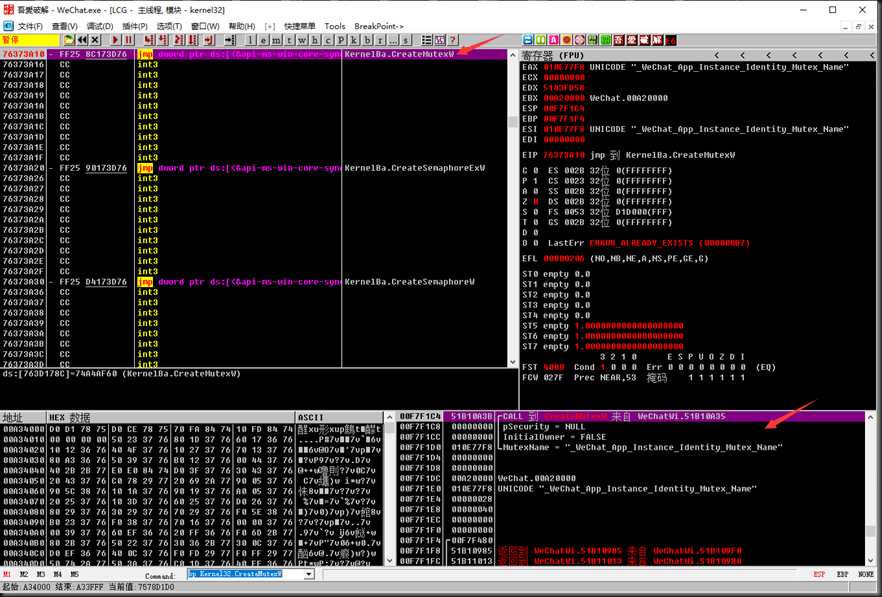Open the Tools menu
The width and height of the screenshot is (882, 597).
(334, 26)
